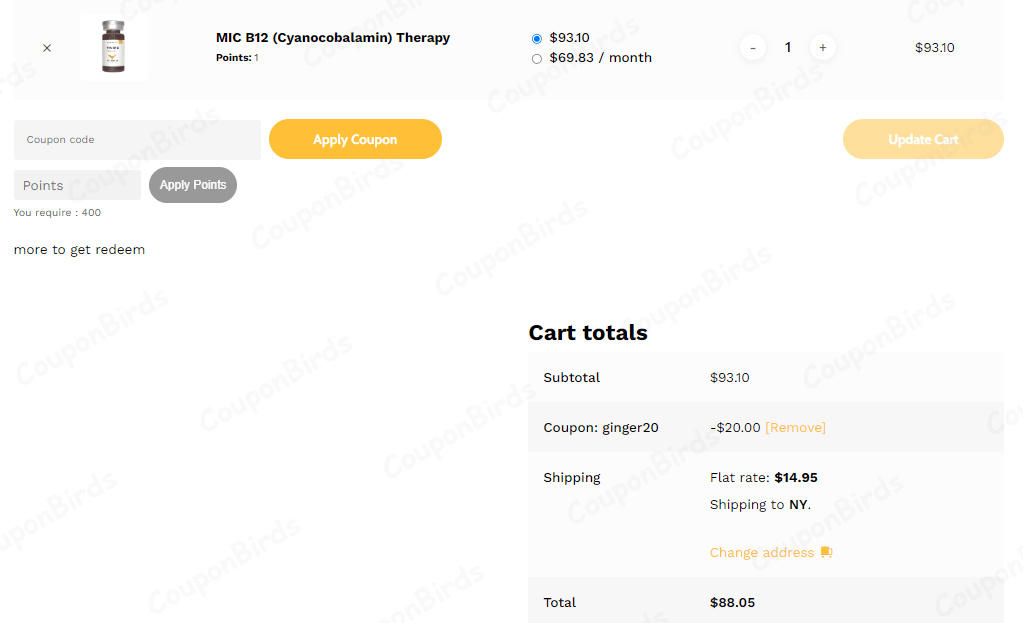Click the 'more to get redeem' link
The width and height of the screenshot is (1023, 623).
[x=79, y=249]
